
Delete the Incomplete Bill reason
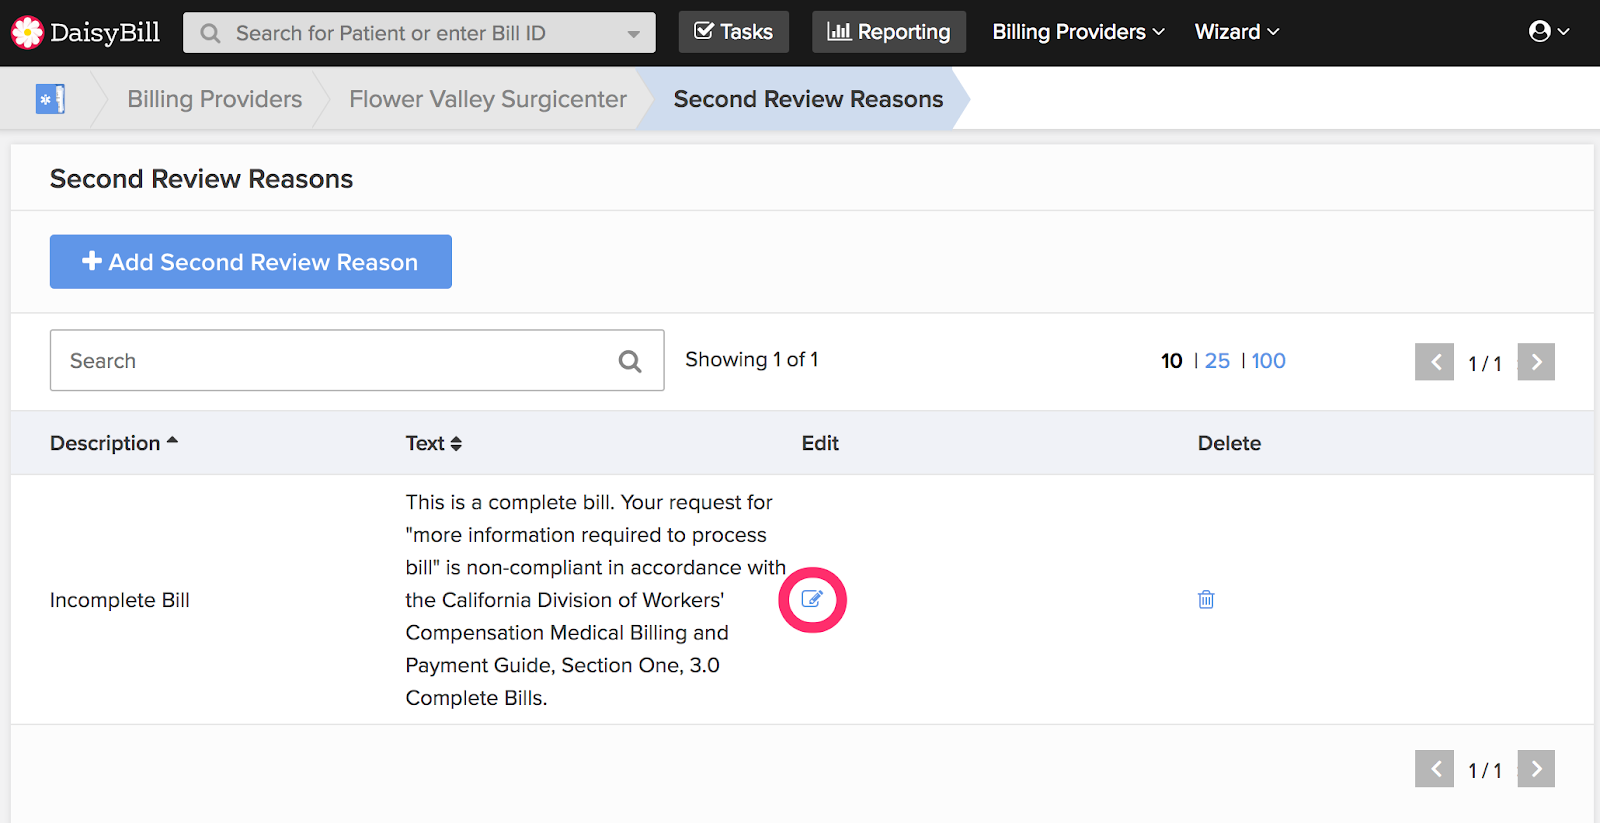[1206, 599]
